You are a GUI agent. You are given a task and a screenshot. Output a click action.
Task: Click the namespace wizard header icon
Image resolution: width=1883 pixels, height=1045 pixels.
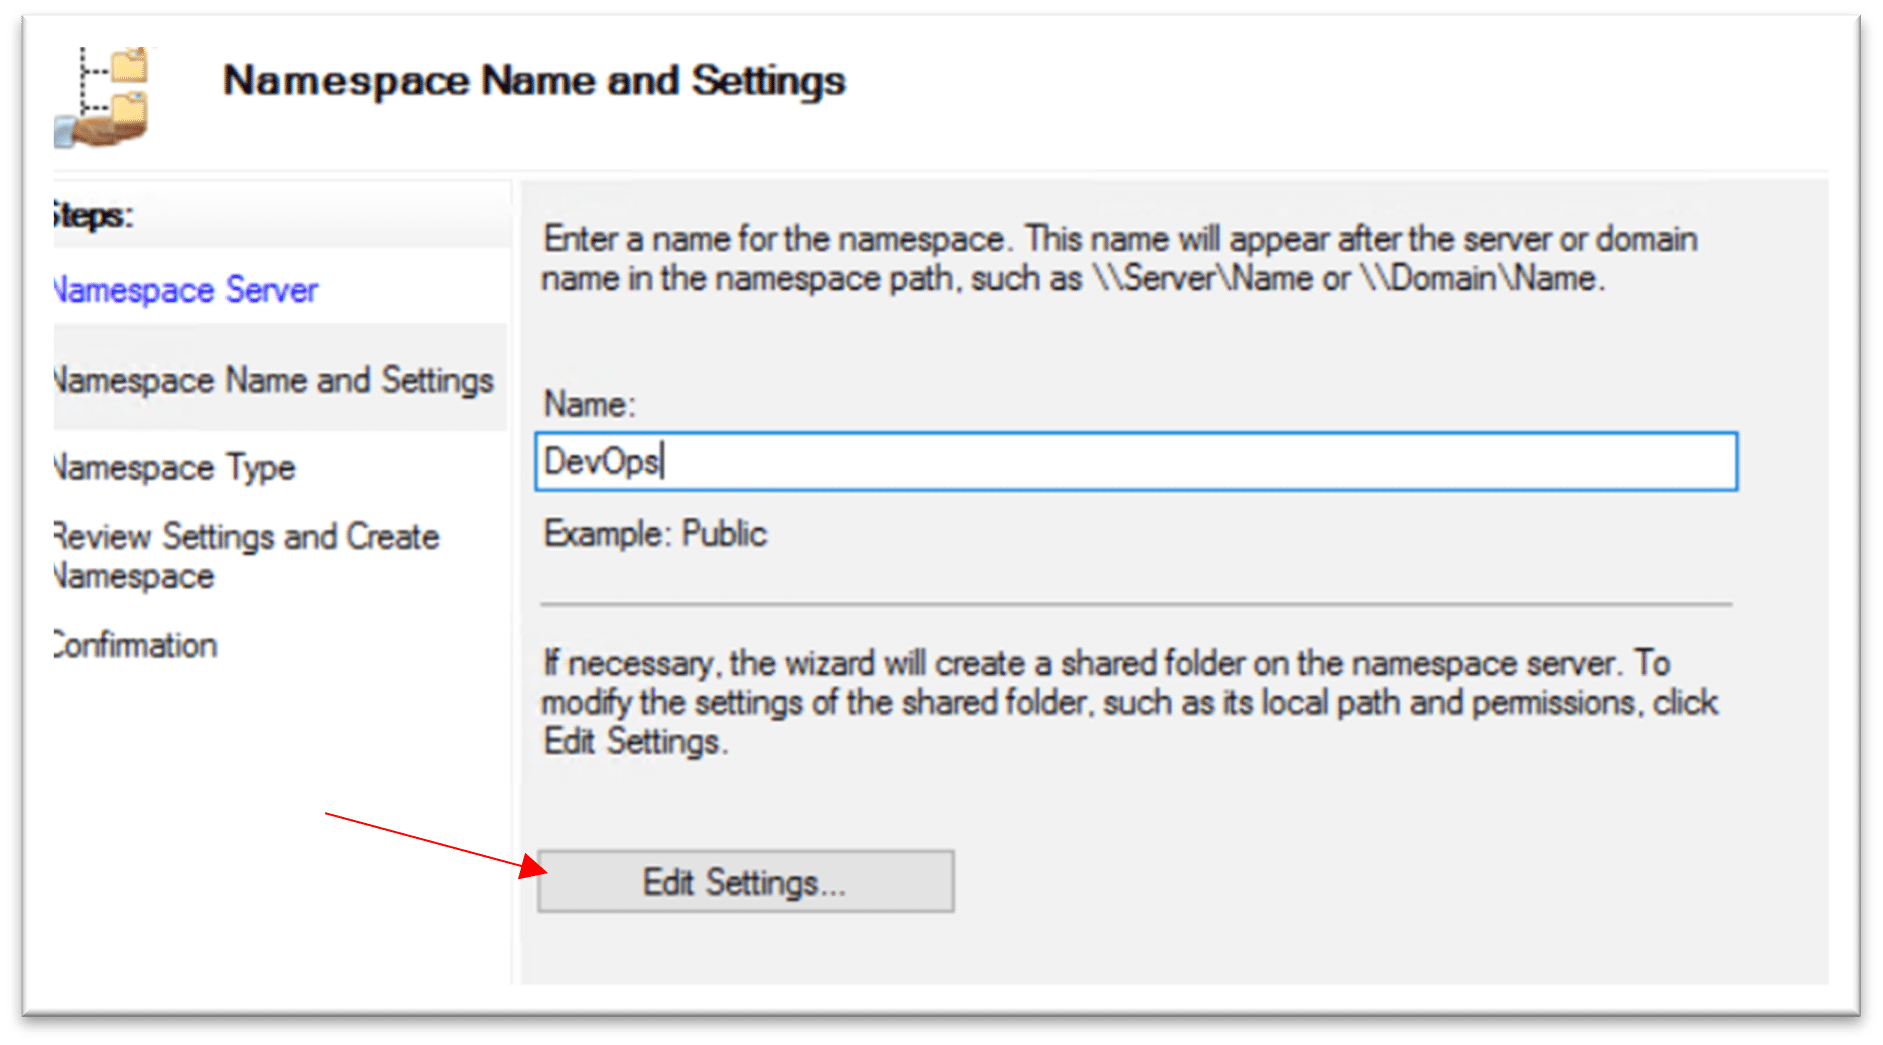[x=103, y=98]
